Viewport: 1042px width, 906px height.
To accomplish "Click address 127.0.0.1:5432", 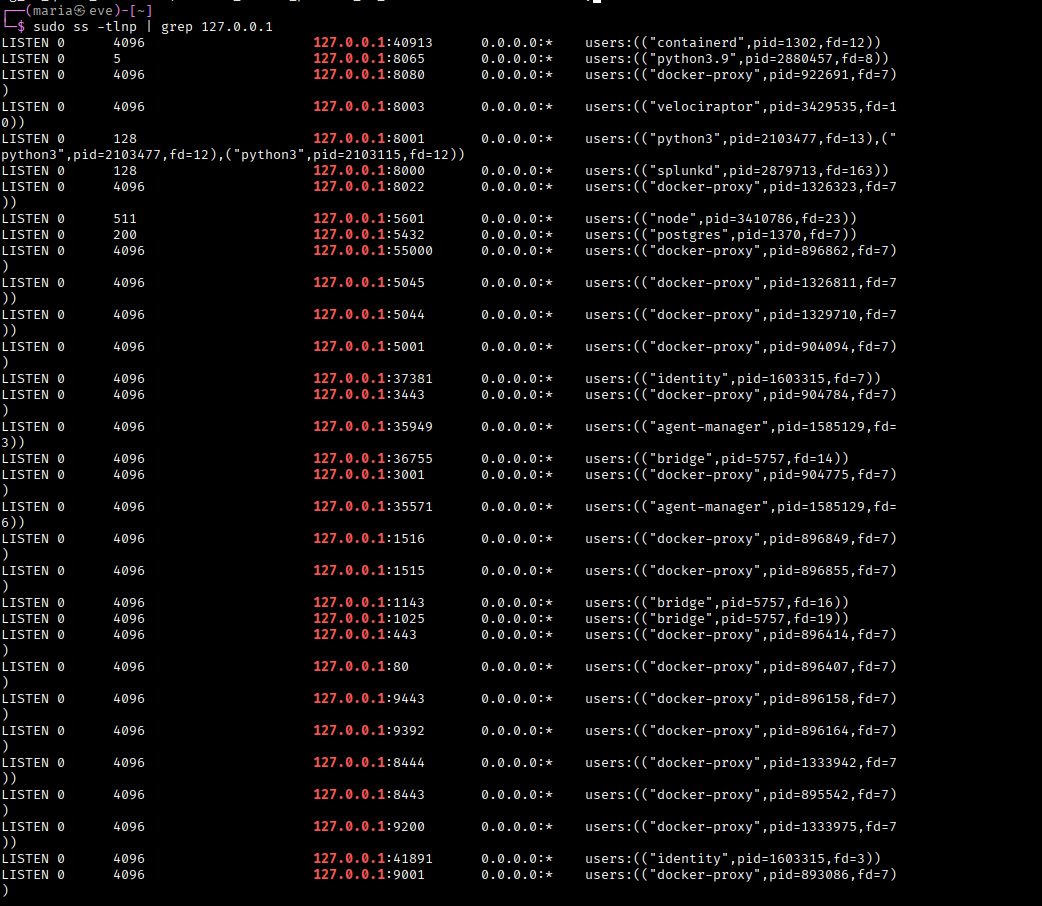I will (369, 234).
